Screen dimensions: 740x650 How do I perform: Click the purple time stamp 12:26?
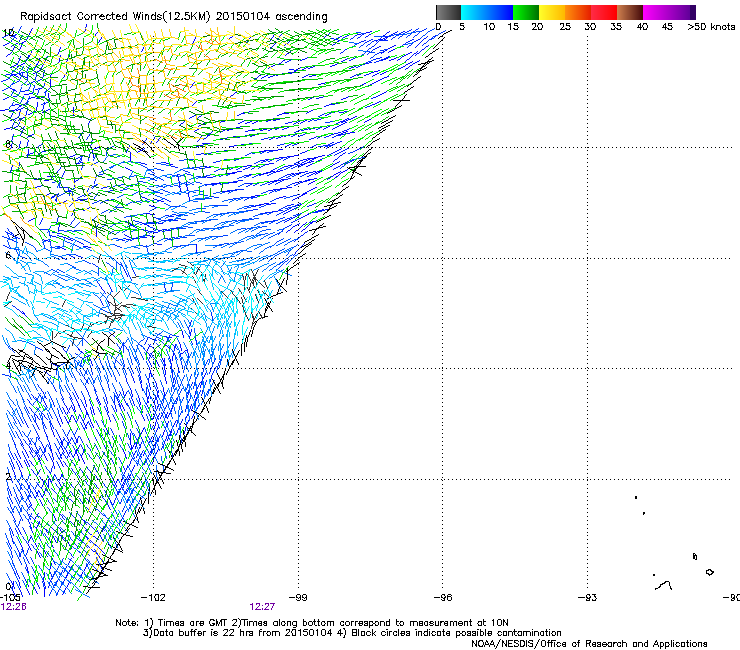tap(14, 607)
